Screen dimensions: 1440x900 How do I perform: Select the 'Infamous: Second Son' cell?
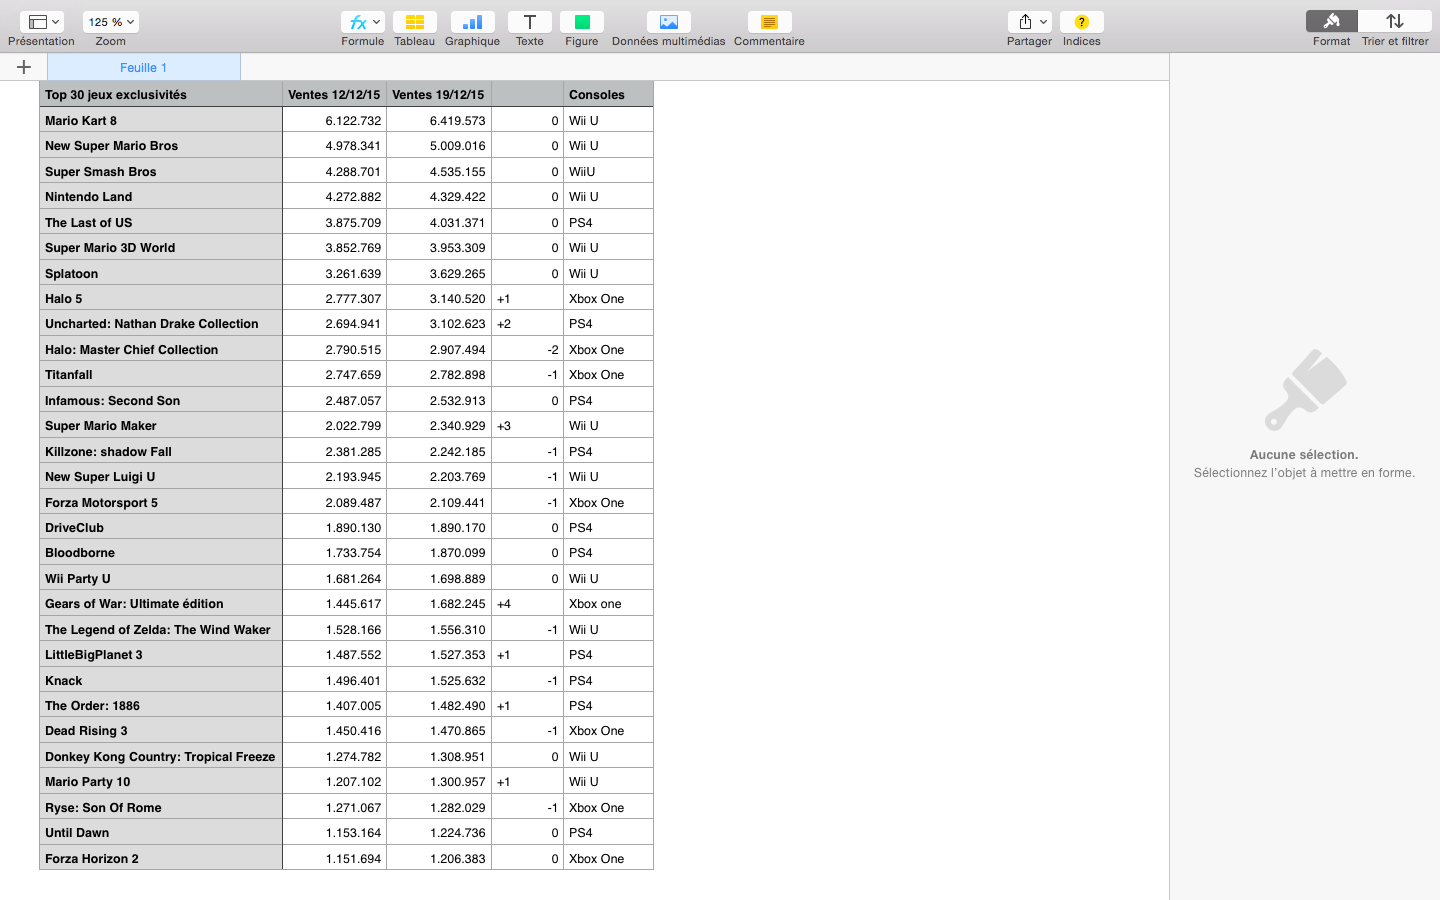[161, 401]
